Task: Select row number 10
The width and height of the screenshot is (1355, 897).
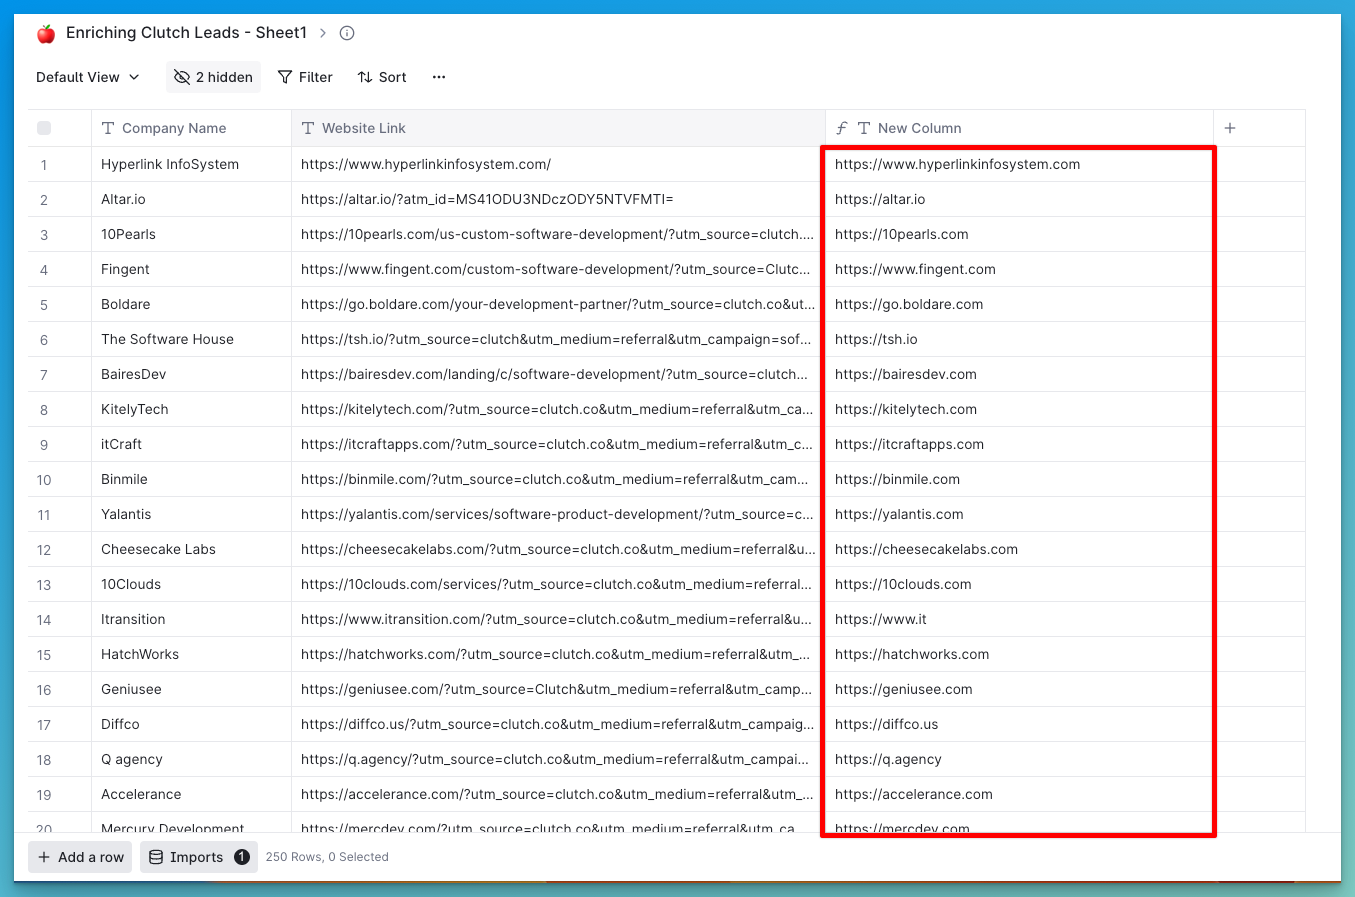Action: [x=44, y=480]
